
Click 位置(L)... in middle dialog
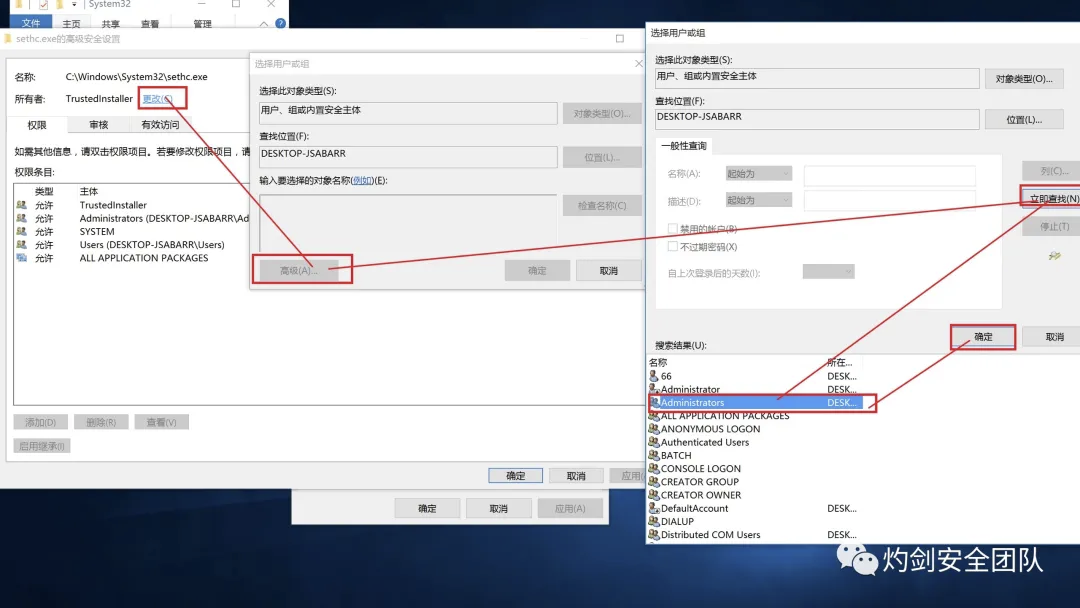point(602,158)
